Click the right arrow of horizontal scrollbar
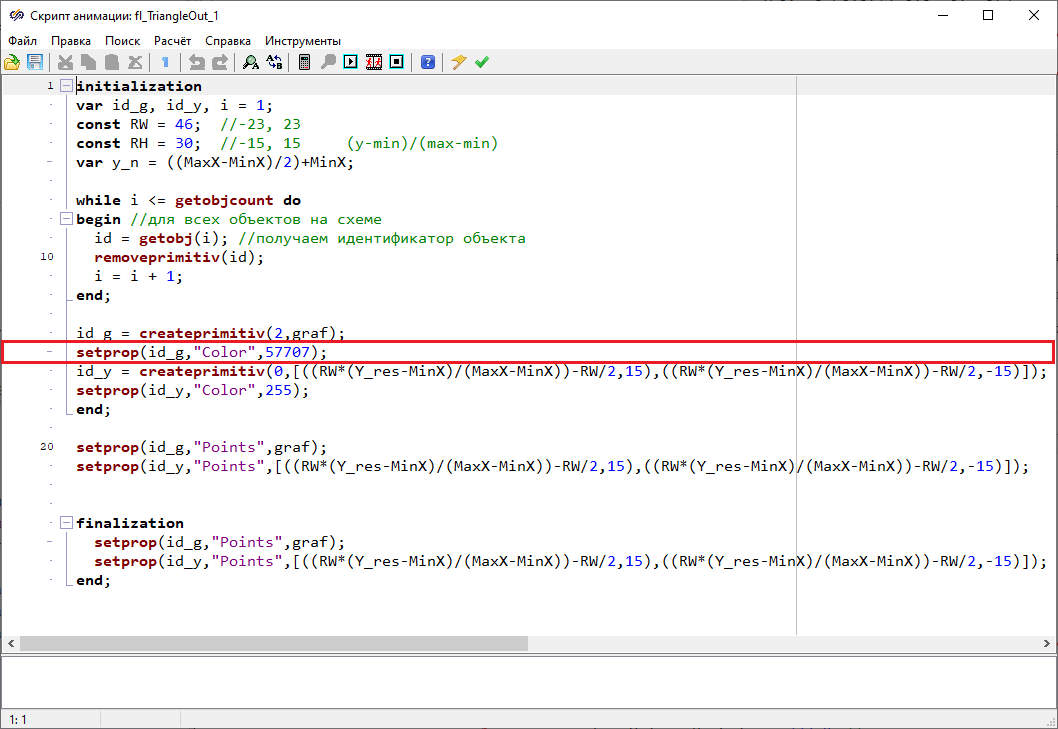This screenshot has width=1058, height=729. (x=1049, y=643)
